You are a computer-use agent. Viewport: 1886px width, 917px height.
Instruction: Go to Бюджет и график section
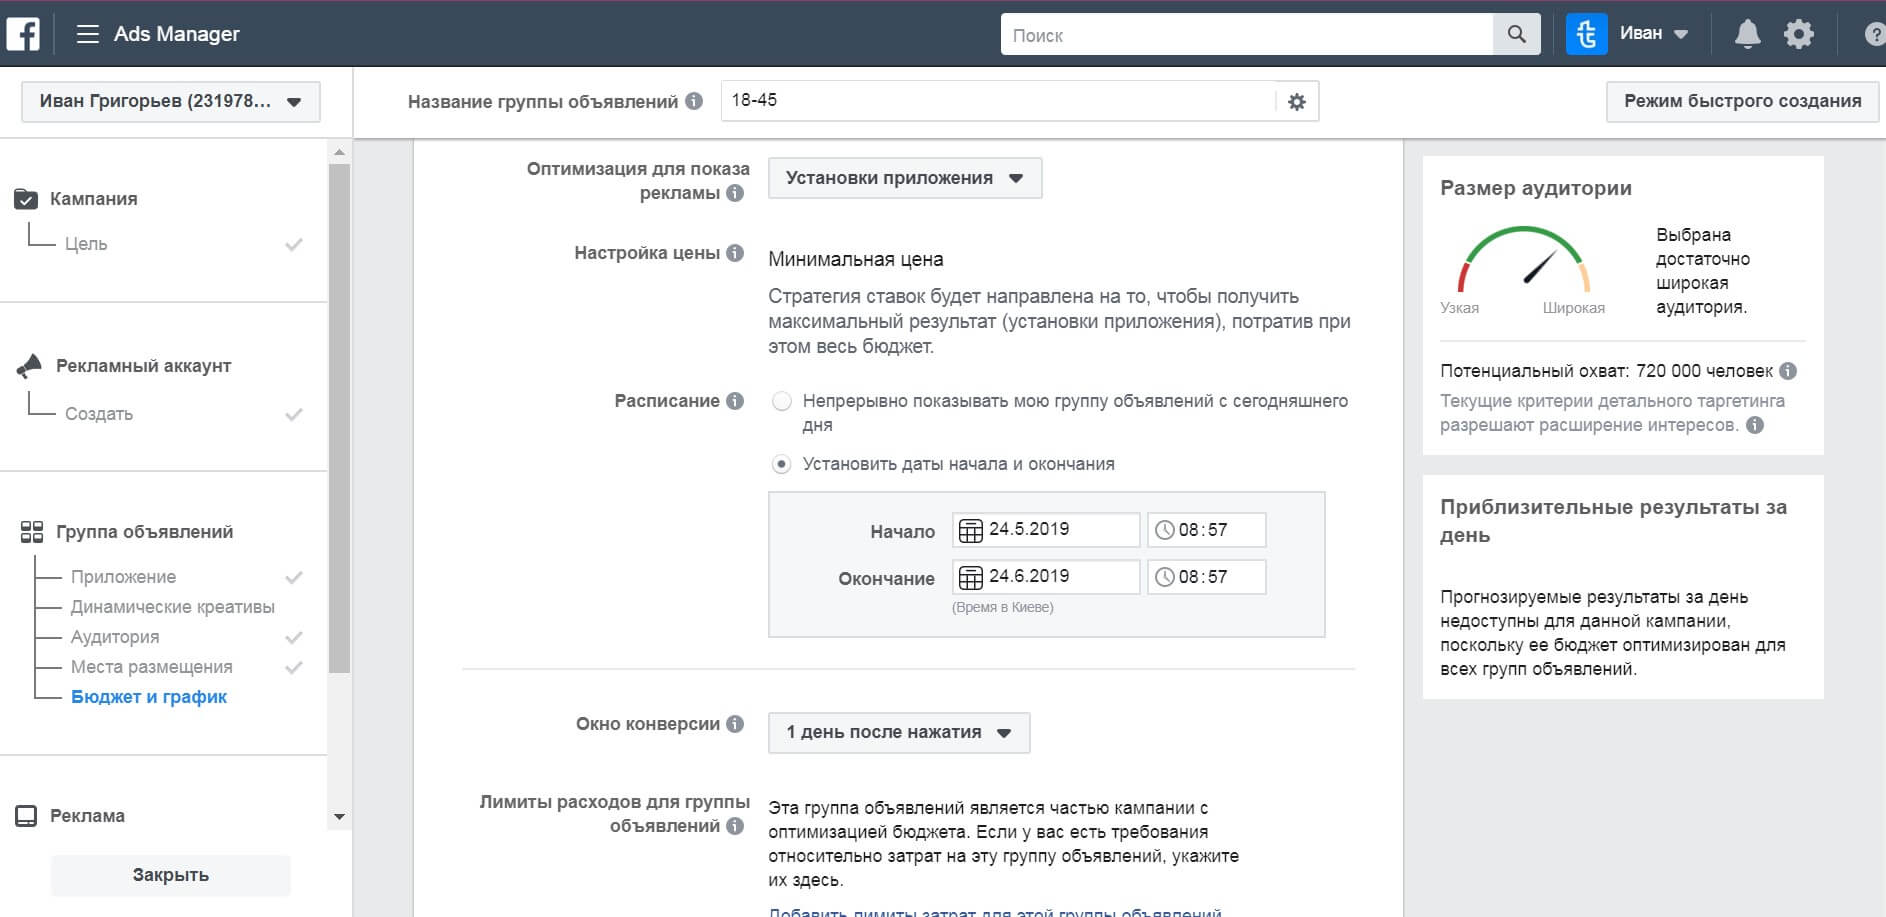149,697
